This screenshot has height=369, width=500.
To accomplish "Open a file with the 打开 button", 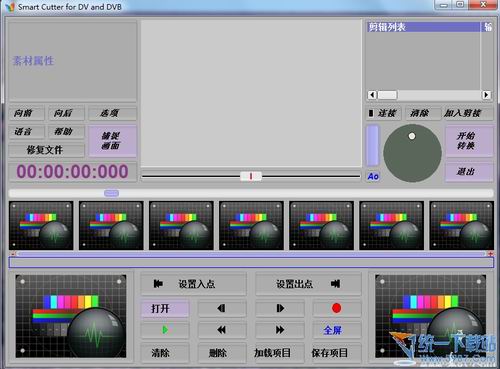I will [165, 308].
